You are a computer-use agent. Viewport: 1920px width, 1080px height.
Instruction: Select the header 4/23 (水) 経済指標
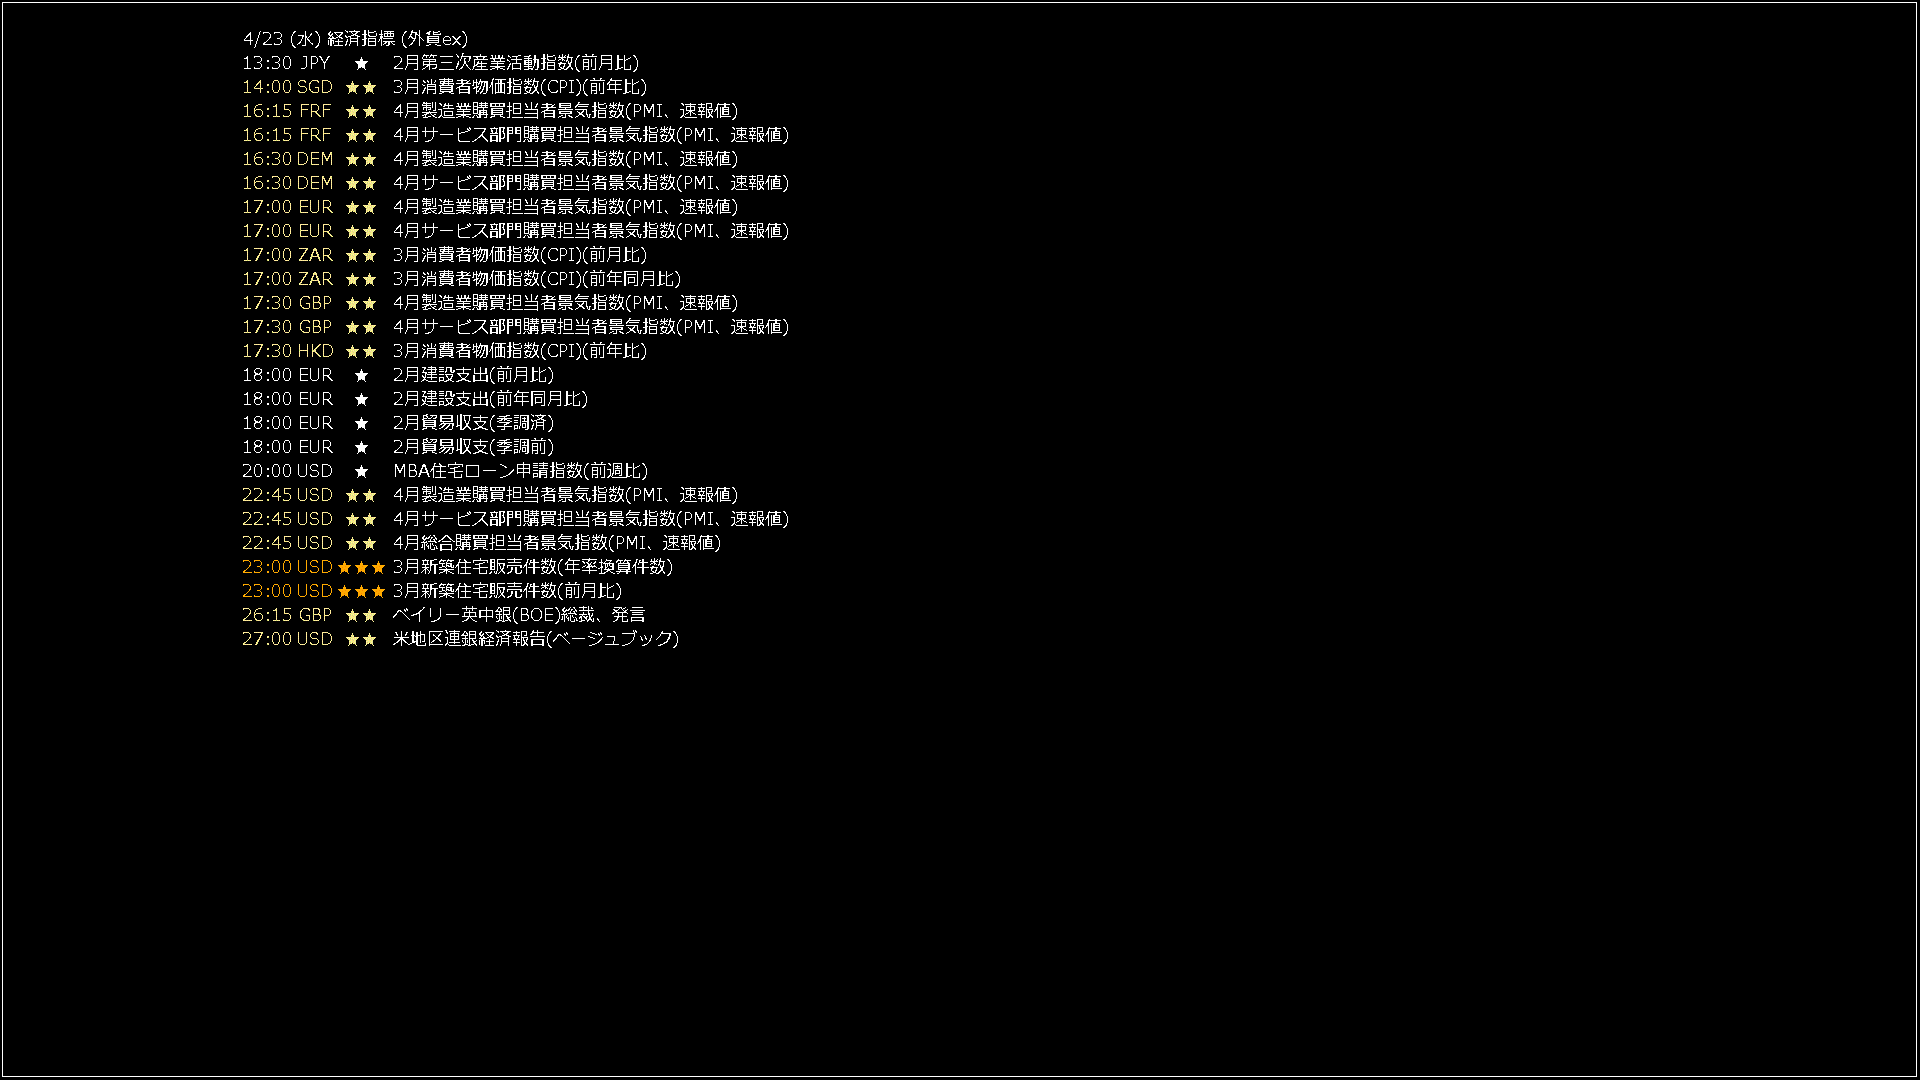pos(355,39)
